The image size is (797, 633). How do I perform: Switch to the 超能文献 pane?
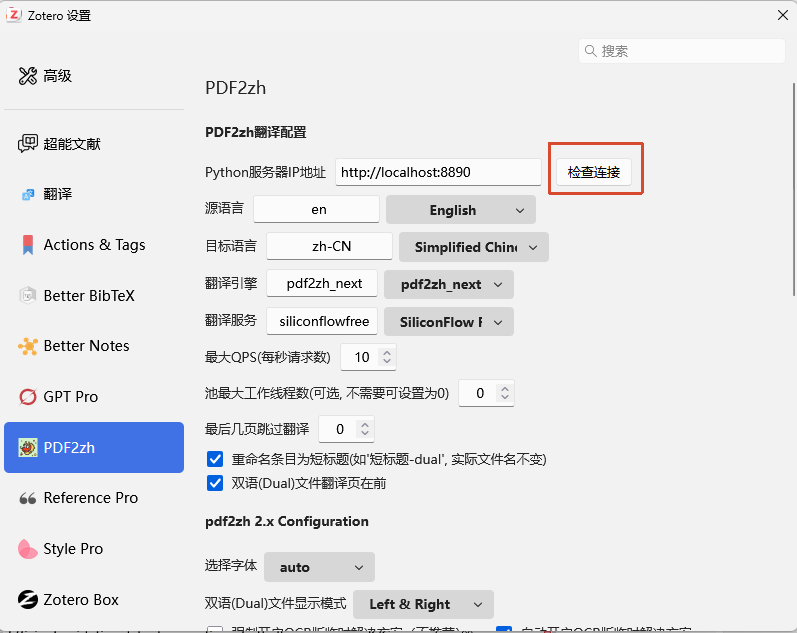(x=94, y=143)
